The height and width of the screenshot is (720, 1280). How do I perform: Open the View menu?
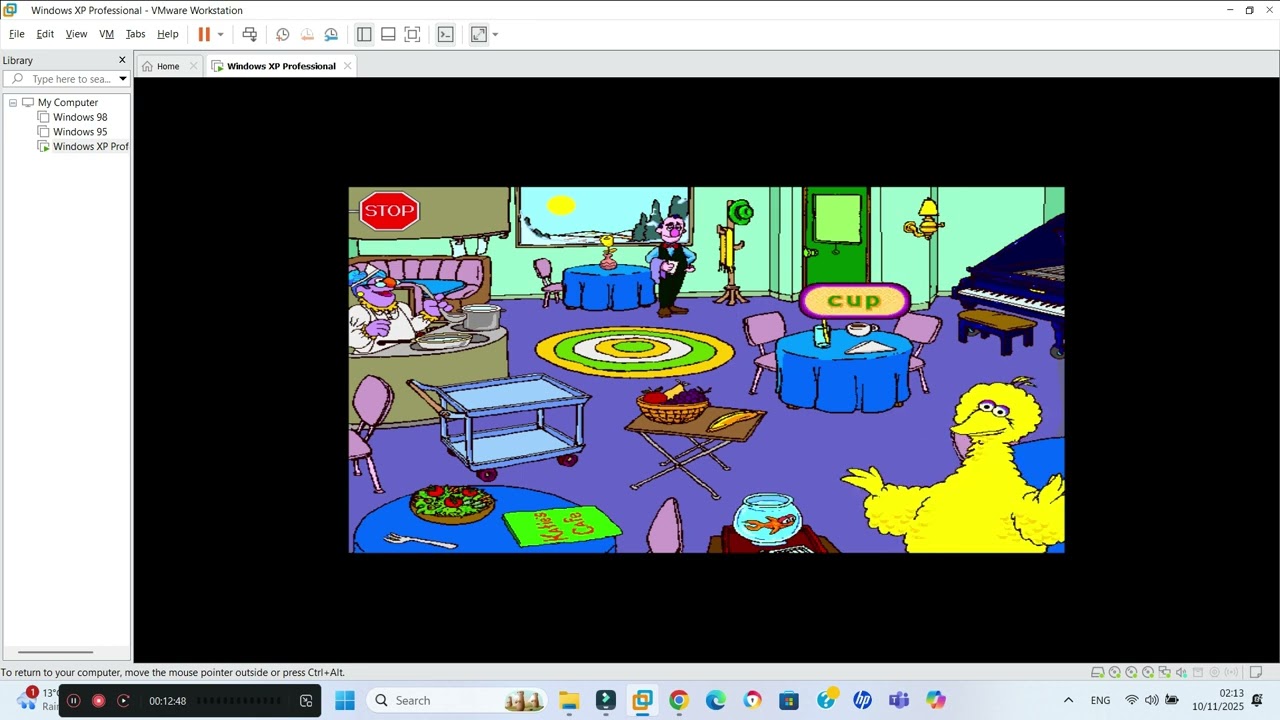76,34
